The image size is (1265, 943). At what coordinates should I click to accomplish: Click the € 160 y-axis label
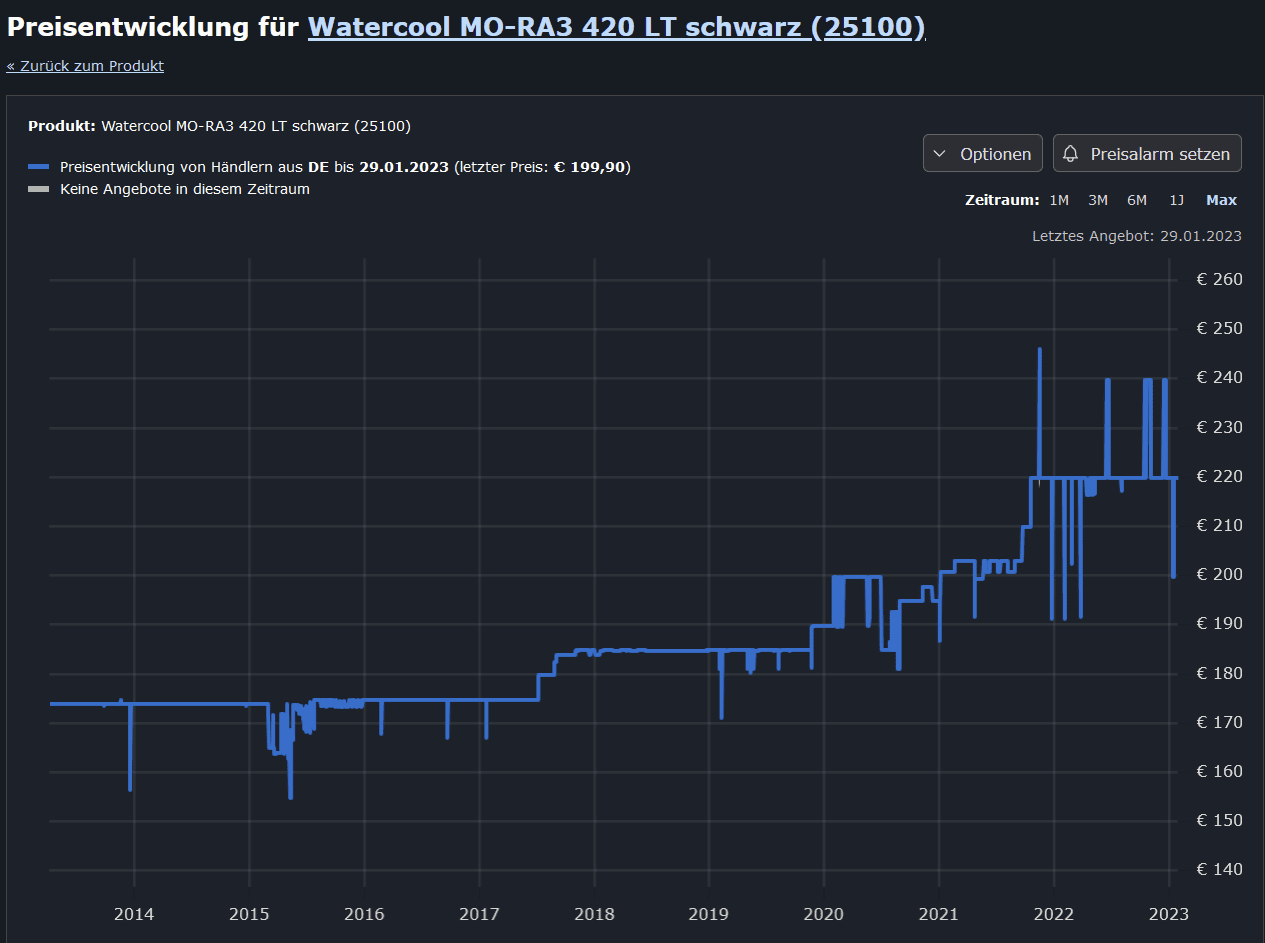[1219, 771]
